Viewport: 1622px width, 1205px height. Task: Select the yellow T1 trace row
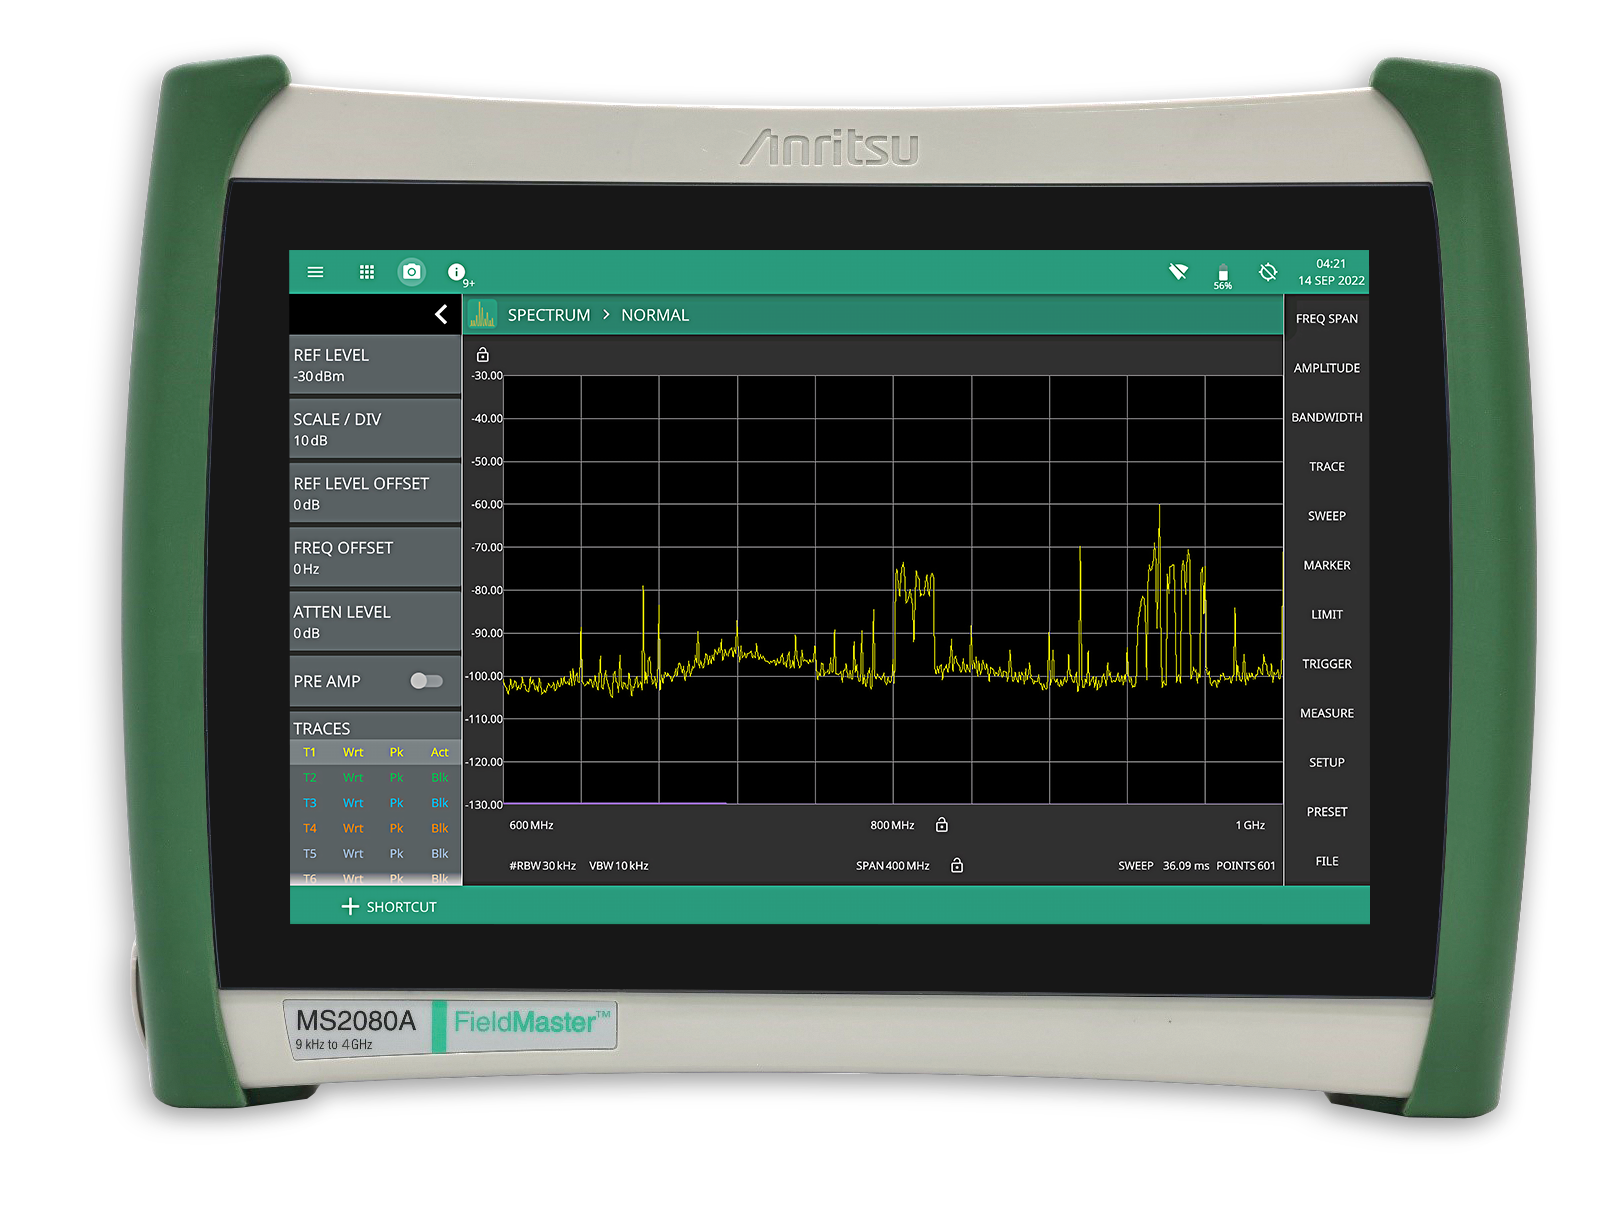(x=375, y=752)
